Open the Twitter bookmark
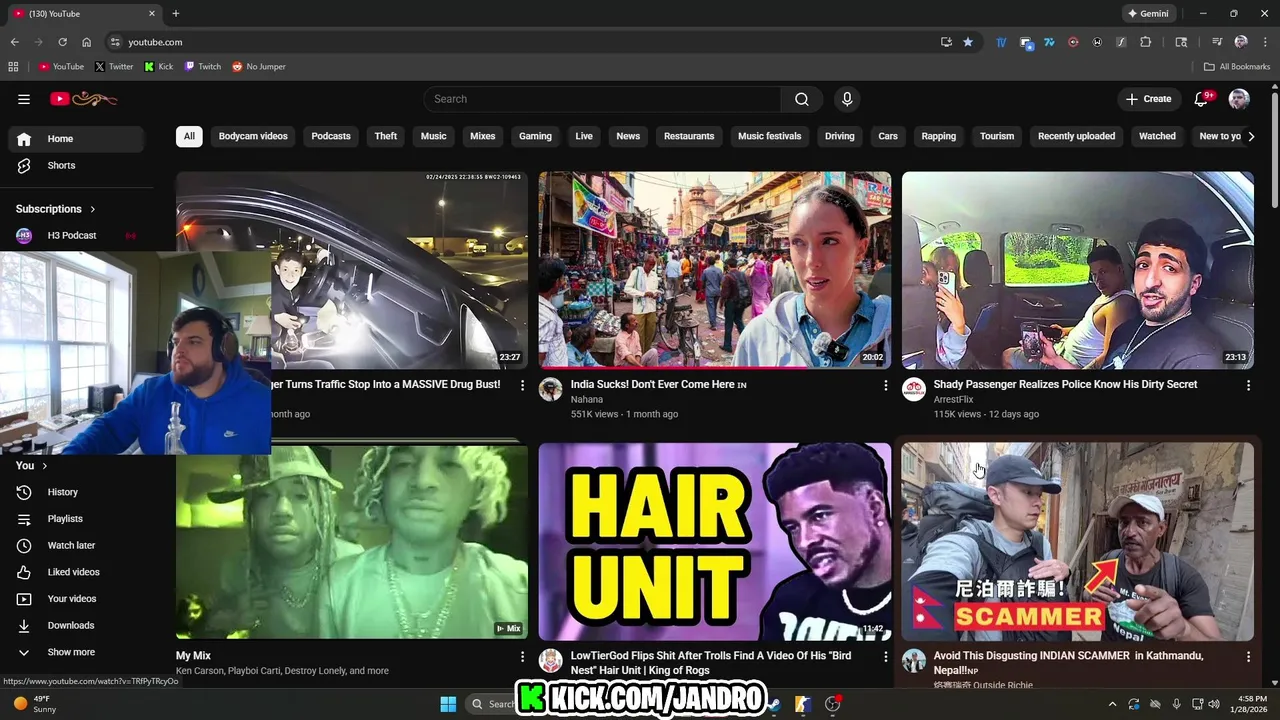The height and width of the screenshot is (720, 1280). (x=114, y=67)
